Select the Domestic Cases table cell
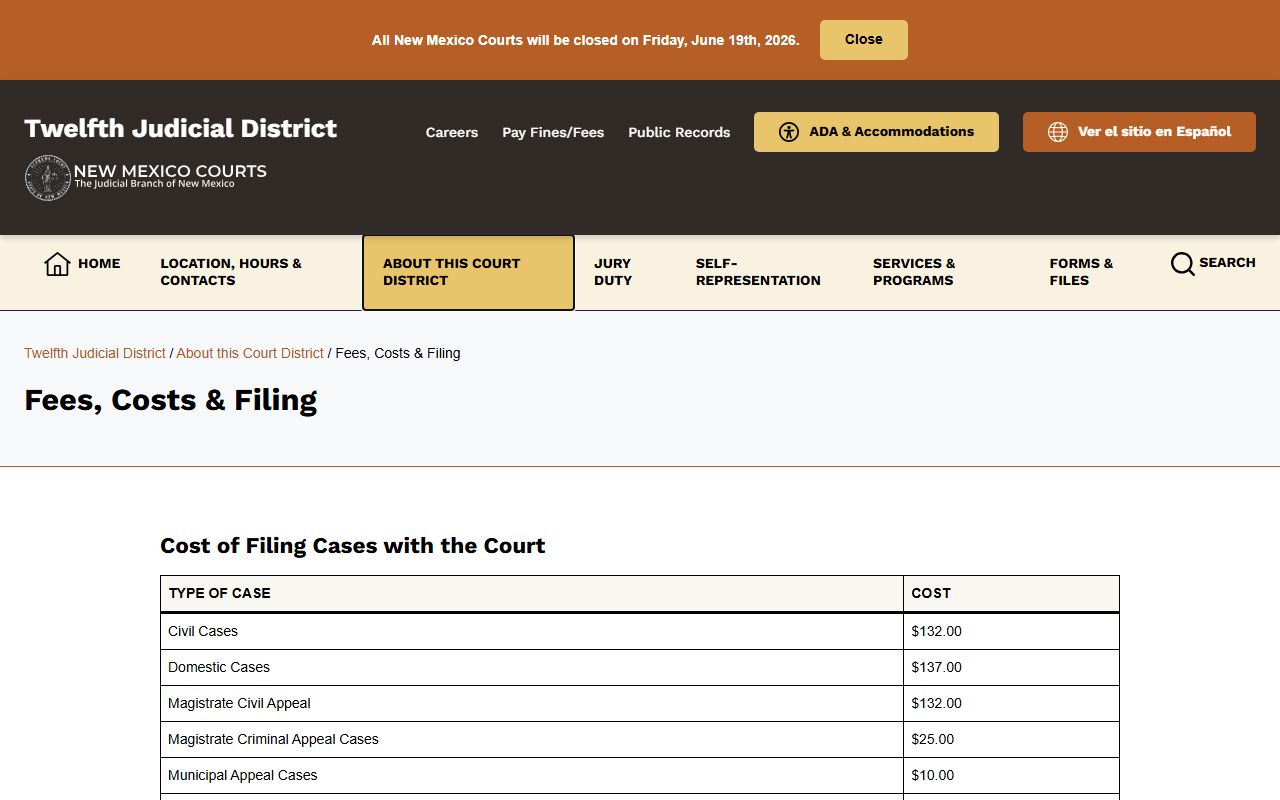The image size is (1280, 800). pyautogui.click(x=532, y=667)
